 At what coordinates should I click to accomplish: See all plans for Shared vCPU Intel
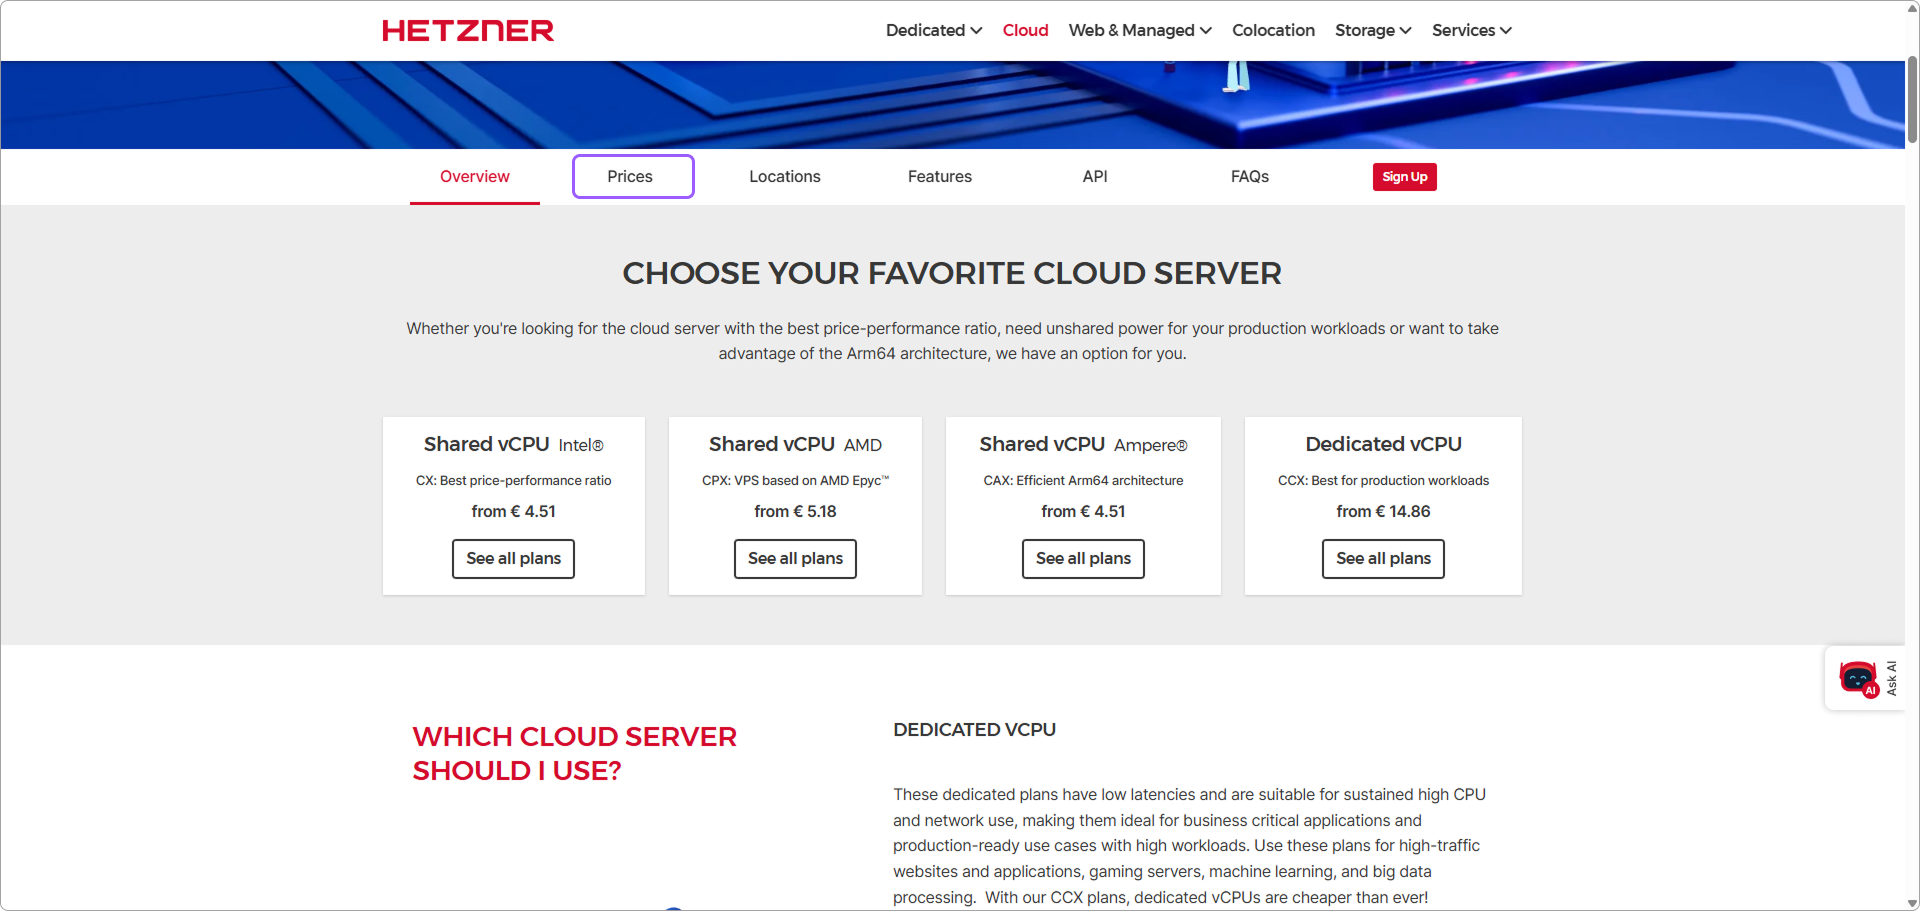pos(513,559)
